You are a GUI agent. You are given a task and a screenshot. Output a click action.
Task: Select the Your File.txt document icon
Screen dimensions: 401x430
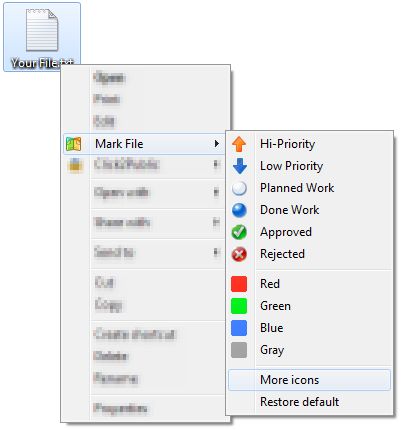coord(42,30)
